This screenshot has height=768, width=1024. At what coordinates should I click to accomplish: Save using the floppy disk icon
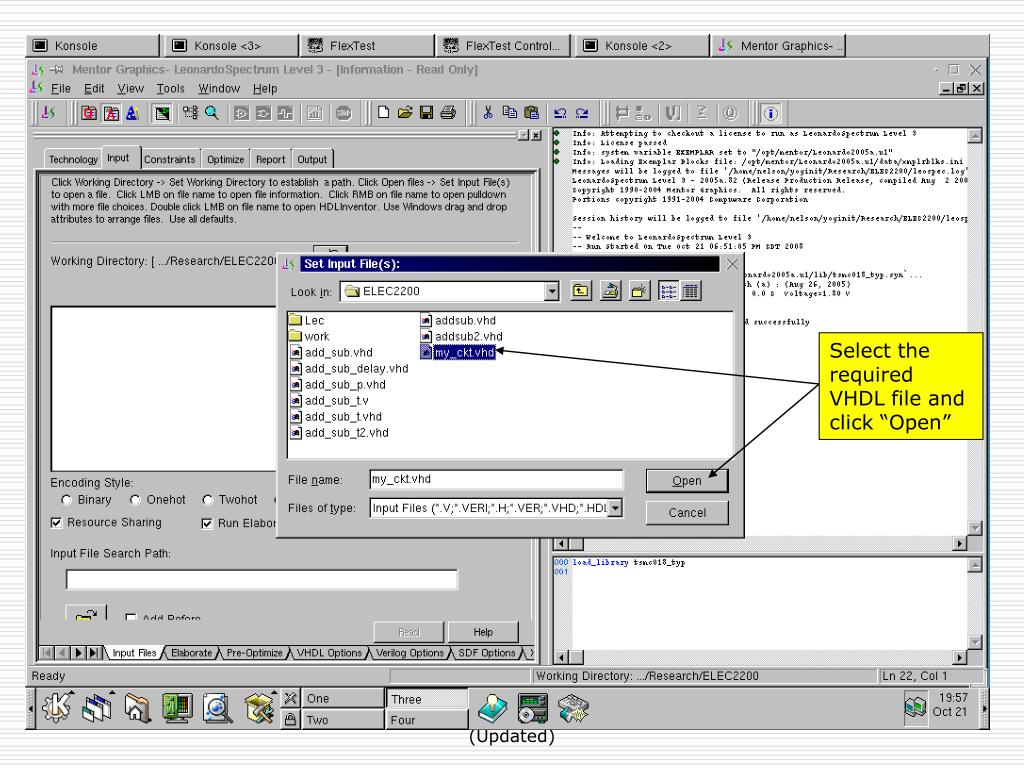(x=426, y=113)
